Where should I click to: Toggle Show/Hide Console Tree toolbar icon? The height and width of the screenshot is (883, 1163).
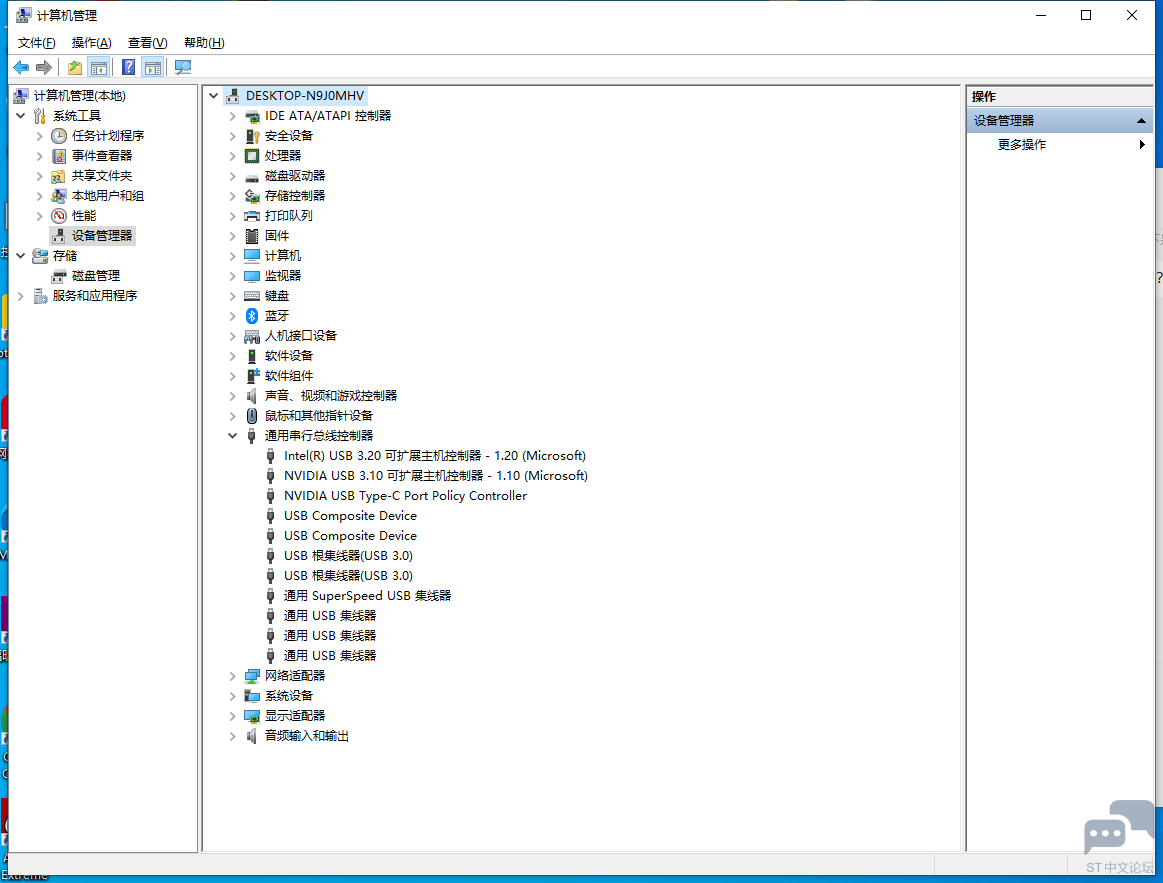98,68
